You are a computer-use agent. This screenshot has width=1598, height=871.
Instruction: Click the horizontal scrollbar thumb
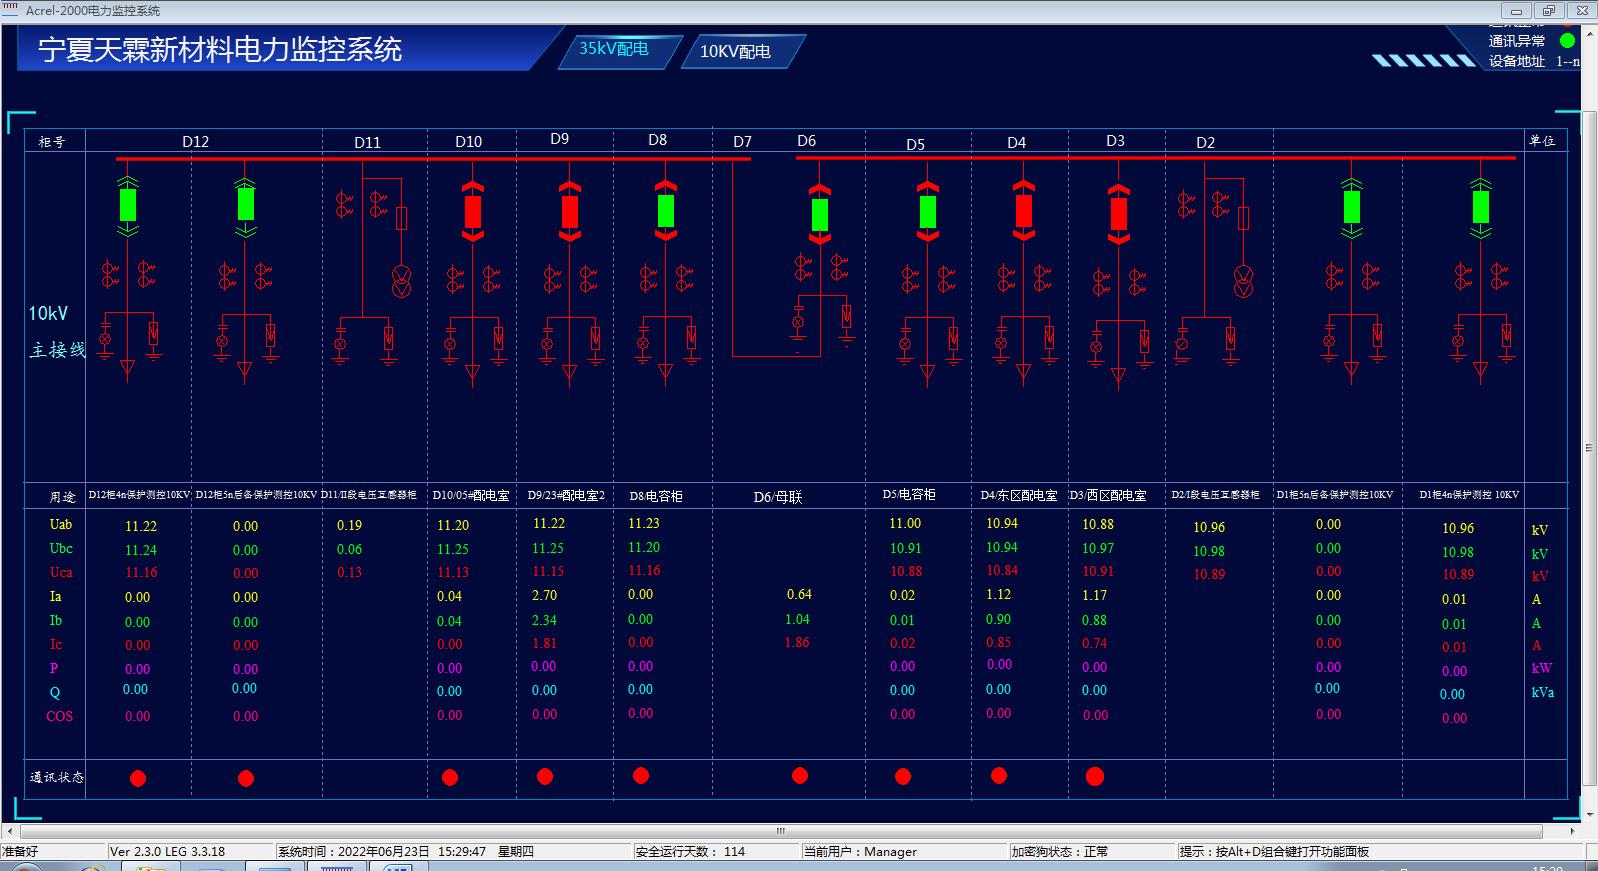(780, 831)
